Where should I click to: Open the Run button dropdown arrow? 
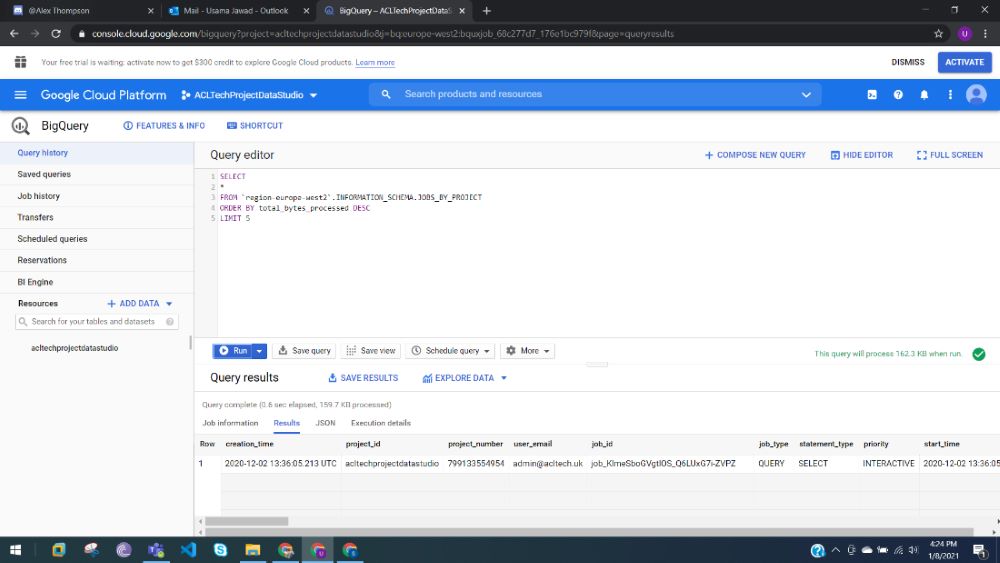click(x=260, y=351)
